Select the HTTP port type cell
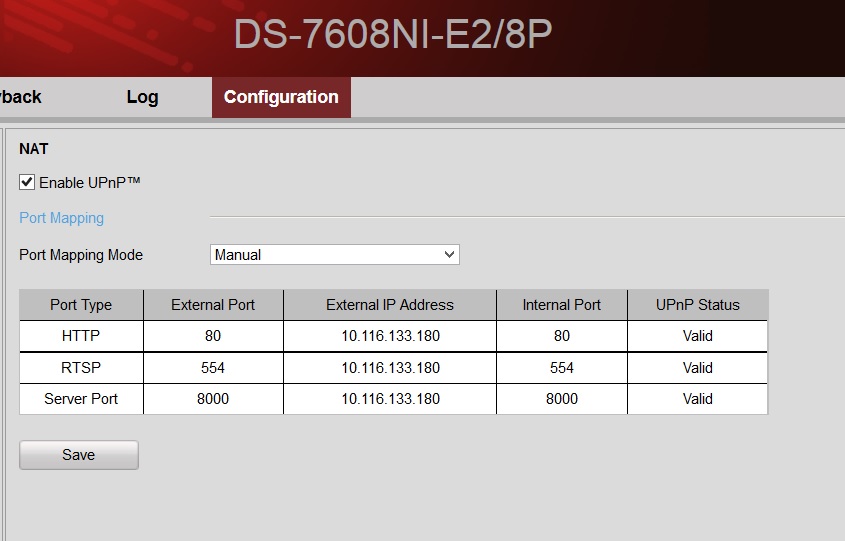 point(81,336)
